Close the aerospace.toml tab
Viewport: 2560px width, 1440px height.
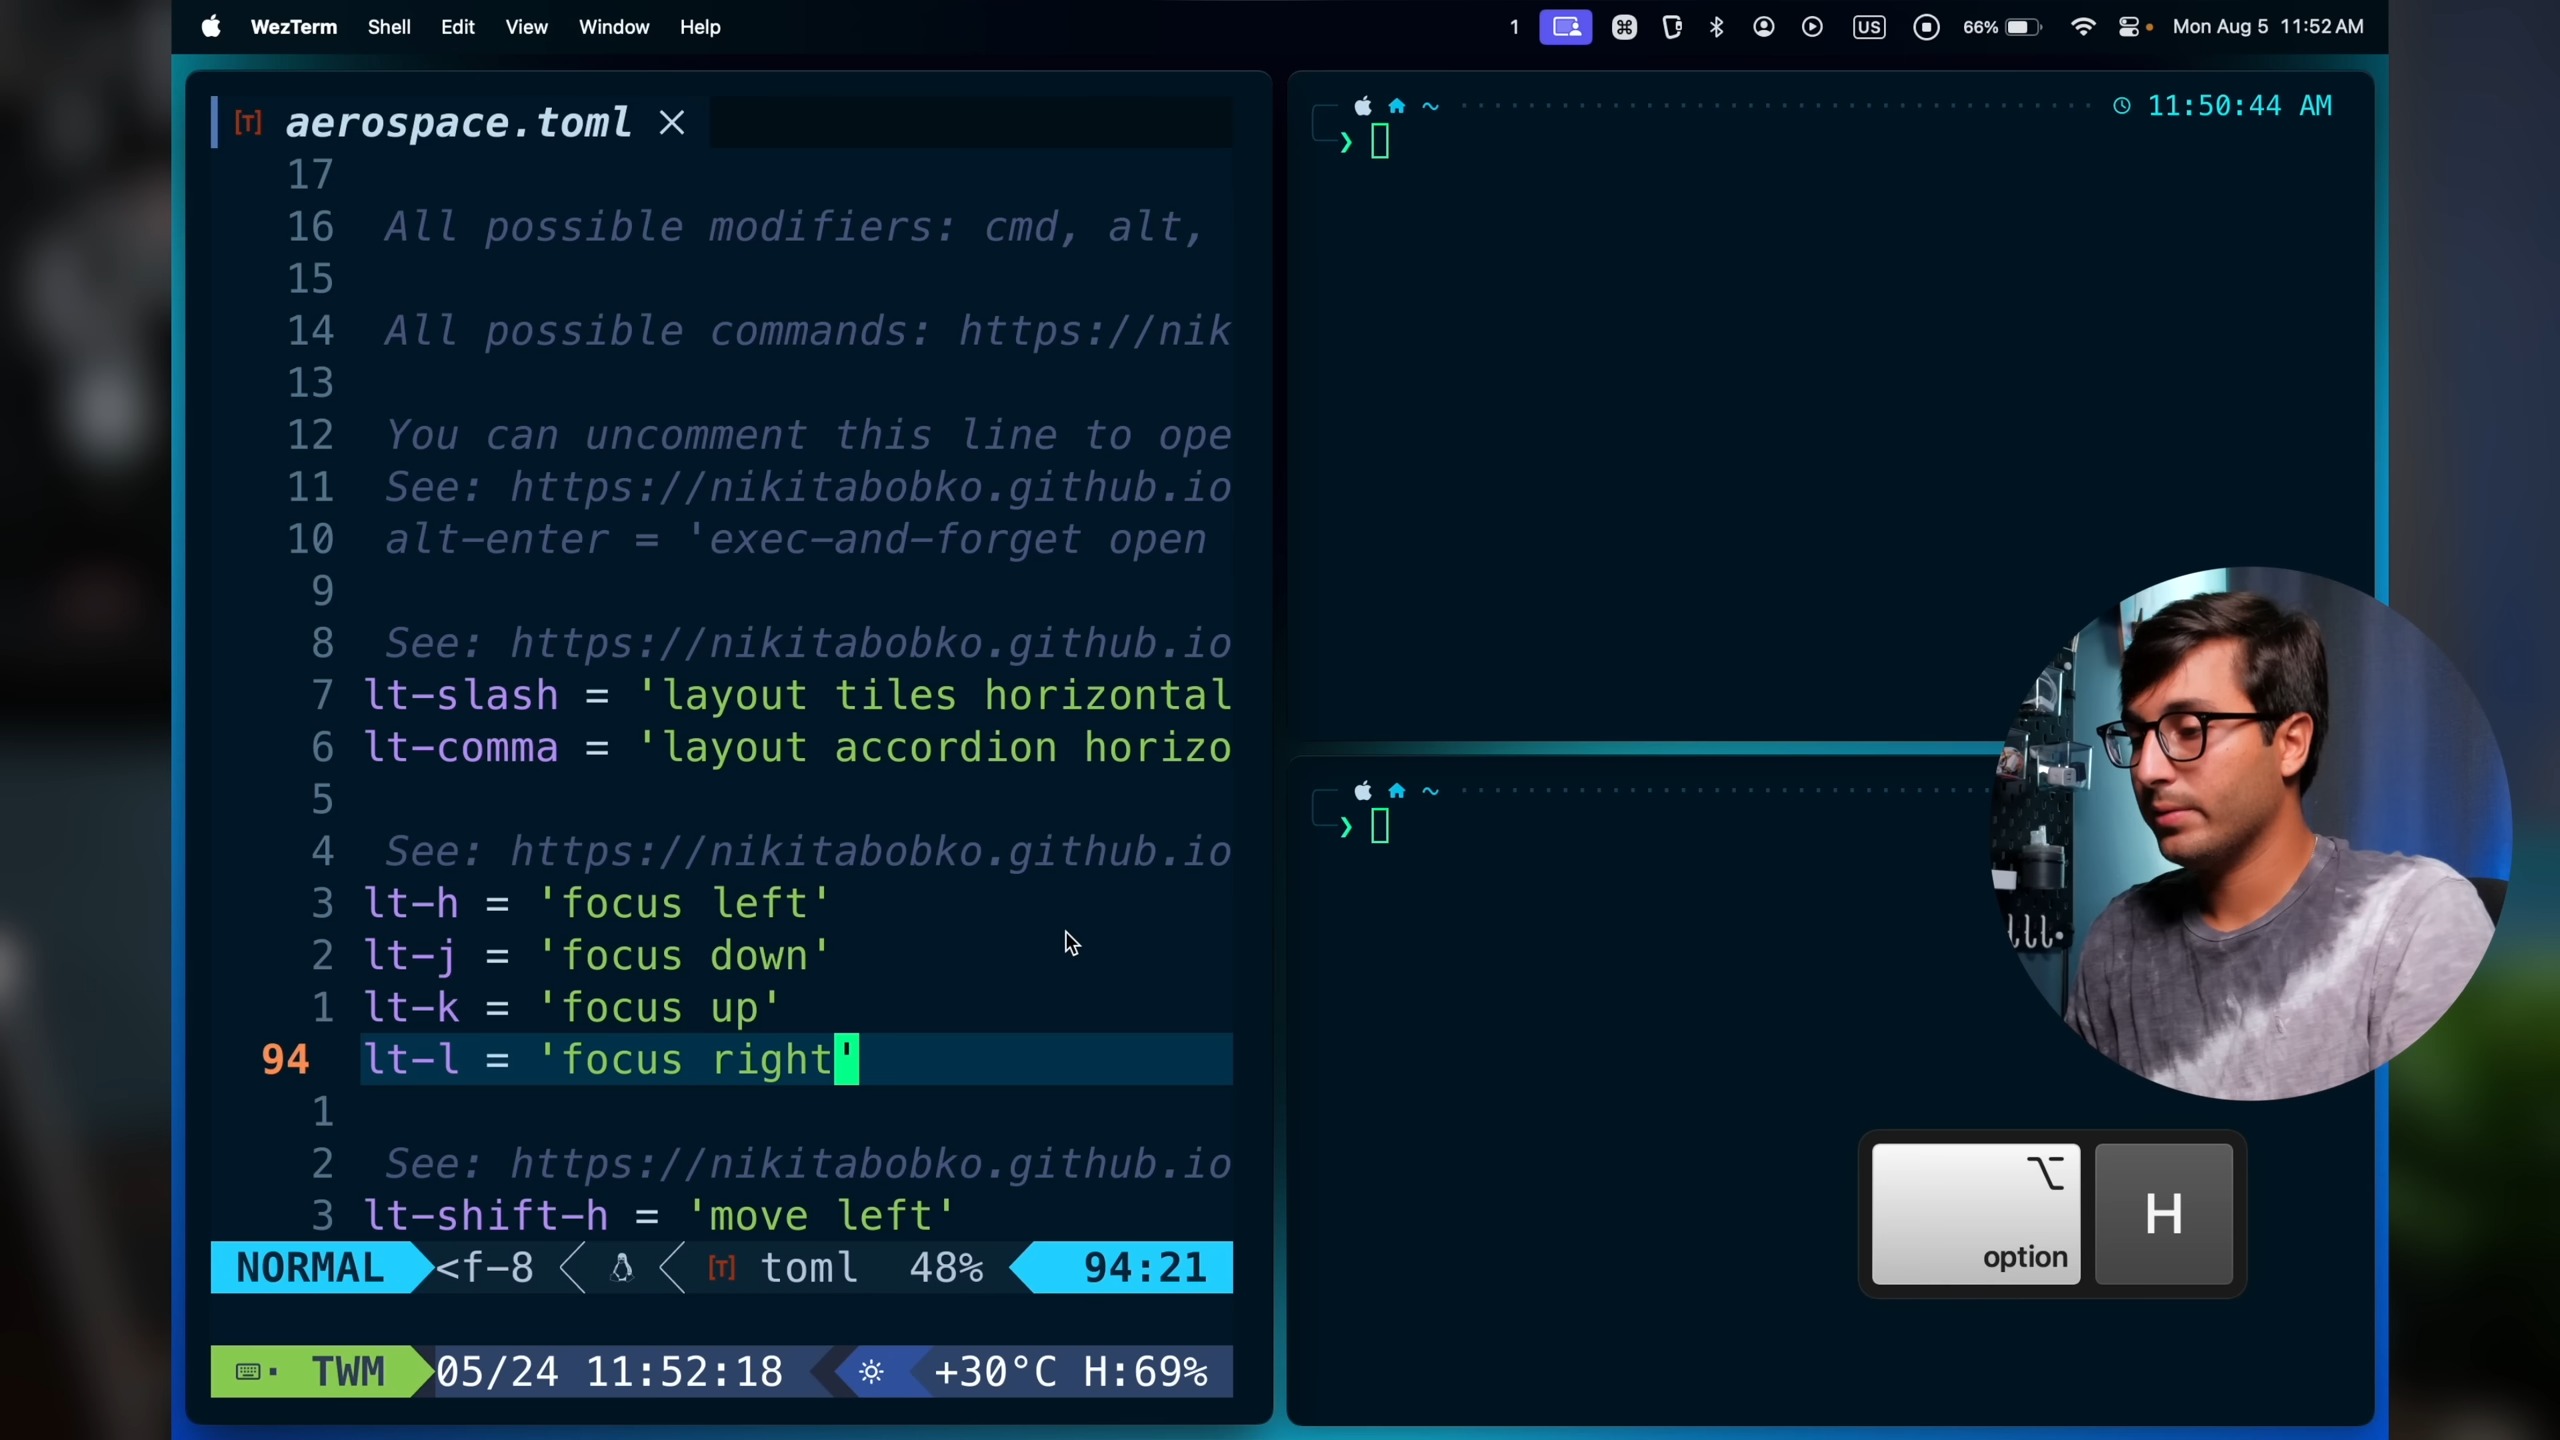tap(672, 123)
